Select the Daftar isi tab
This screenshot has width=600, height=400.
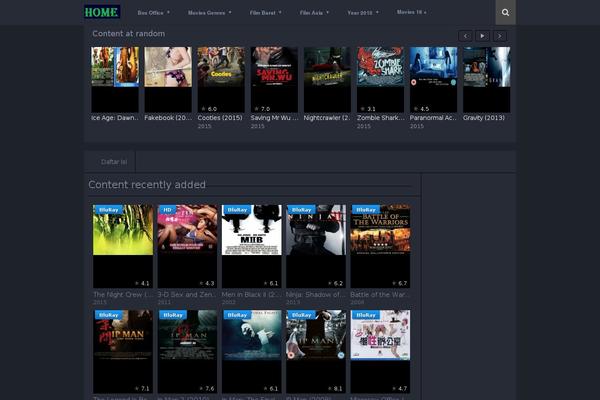tap(114, 162)
